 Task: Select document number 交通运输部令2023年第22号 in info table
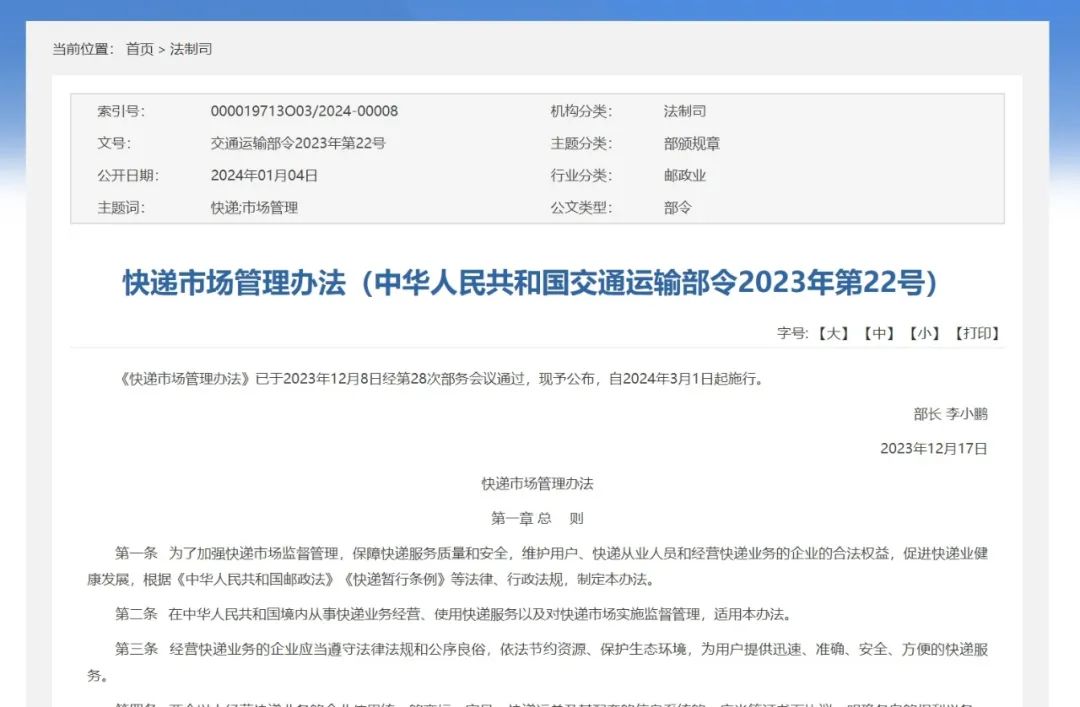coord(297,143)
